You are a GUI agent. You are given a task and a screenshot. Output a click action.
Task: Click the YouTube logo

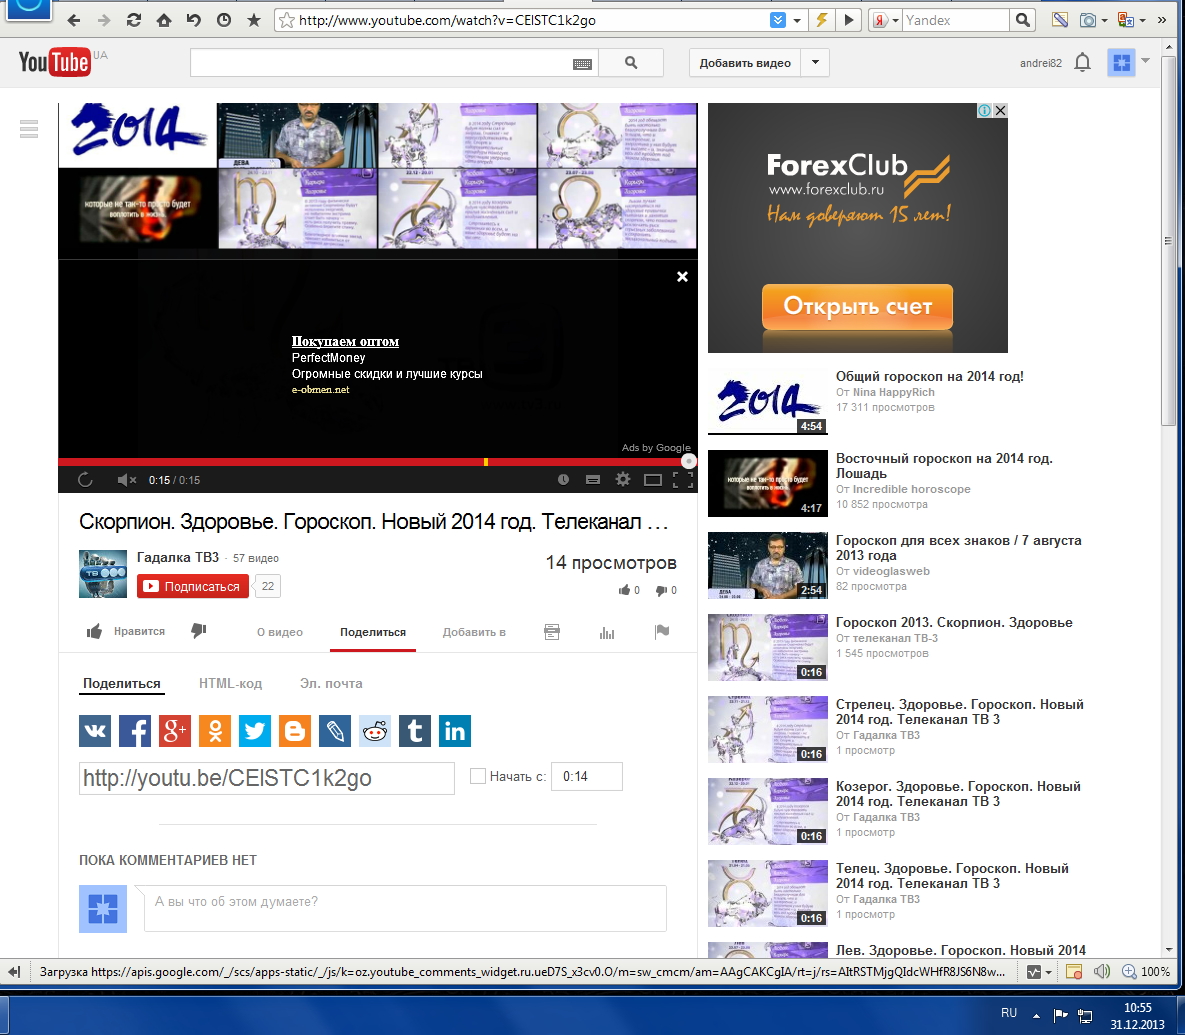pos(54,62)
